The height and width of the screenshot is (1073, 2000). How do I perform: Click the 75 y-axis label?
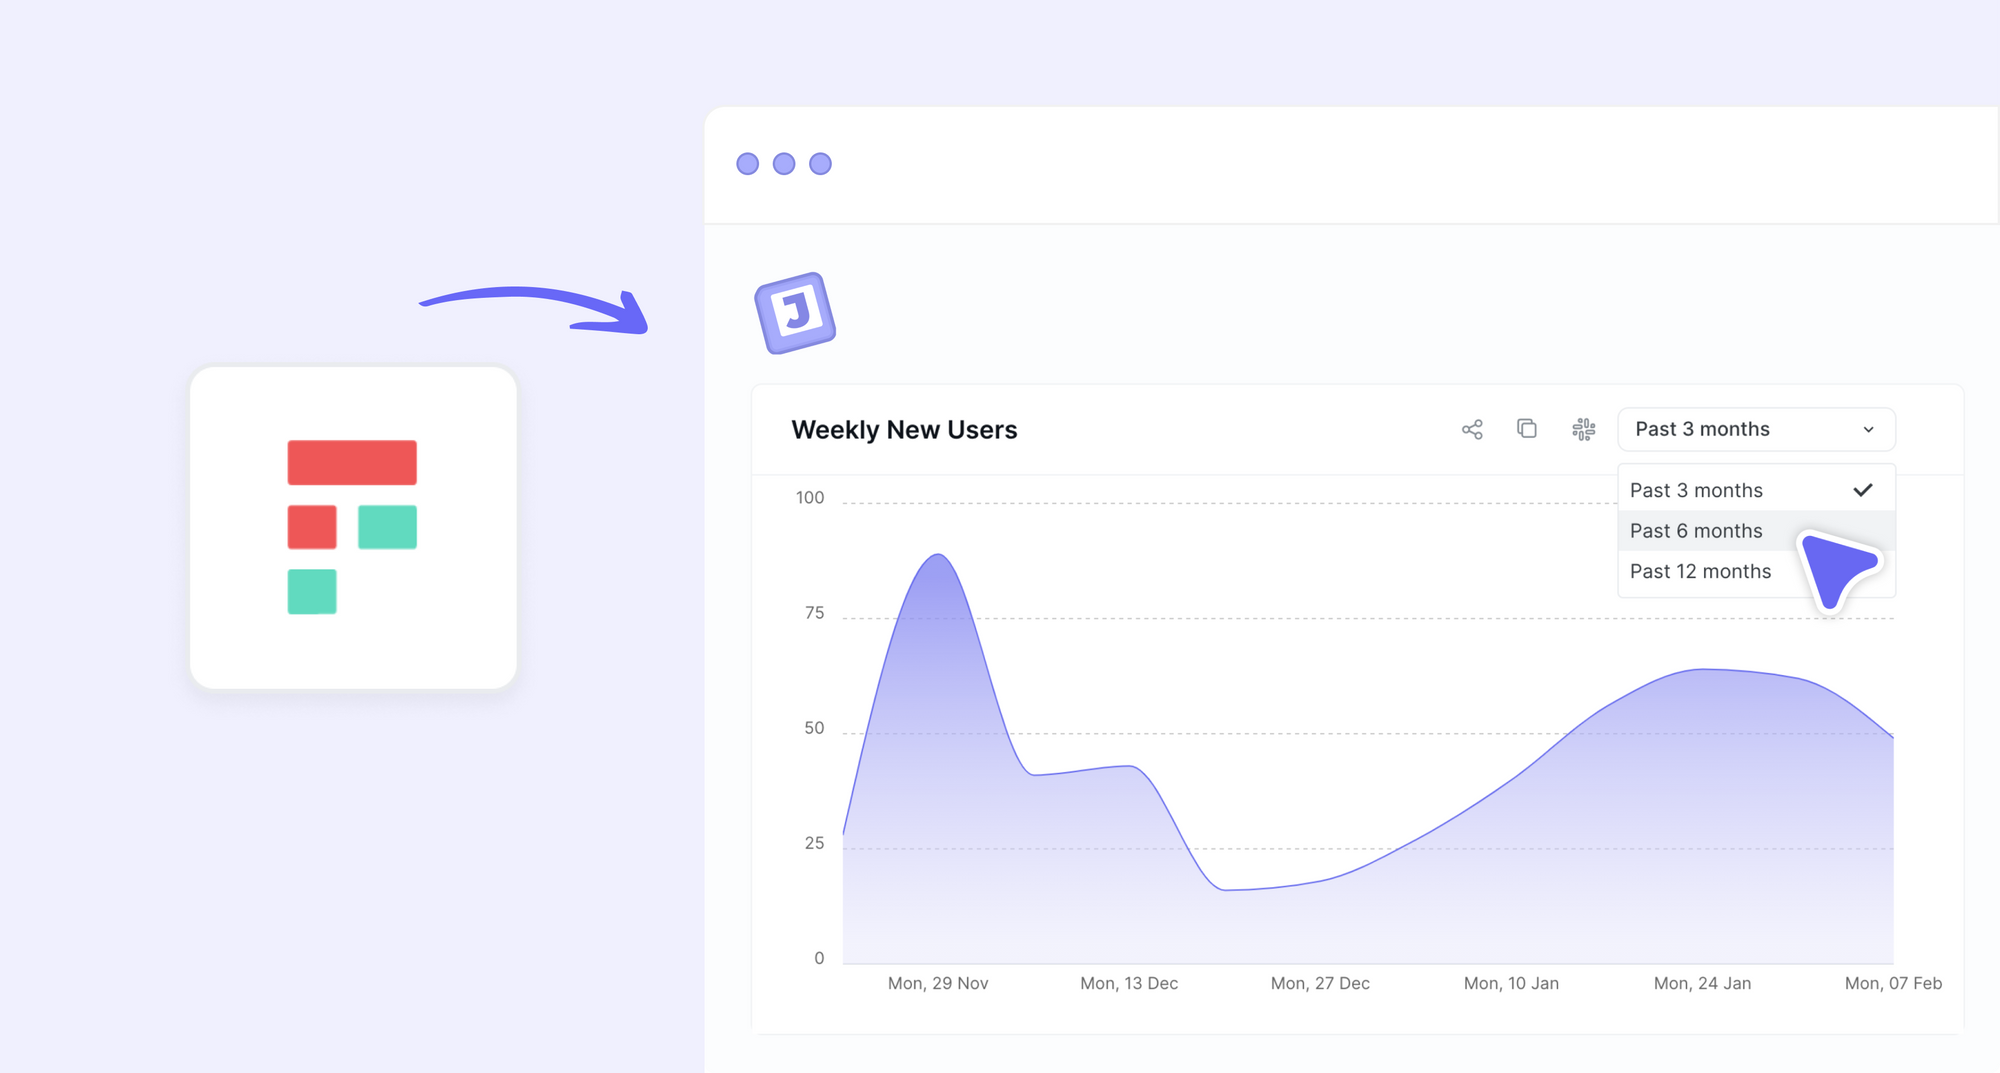[x=815, y=613]
